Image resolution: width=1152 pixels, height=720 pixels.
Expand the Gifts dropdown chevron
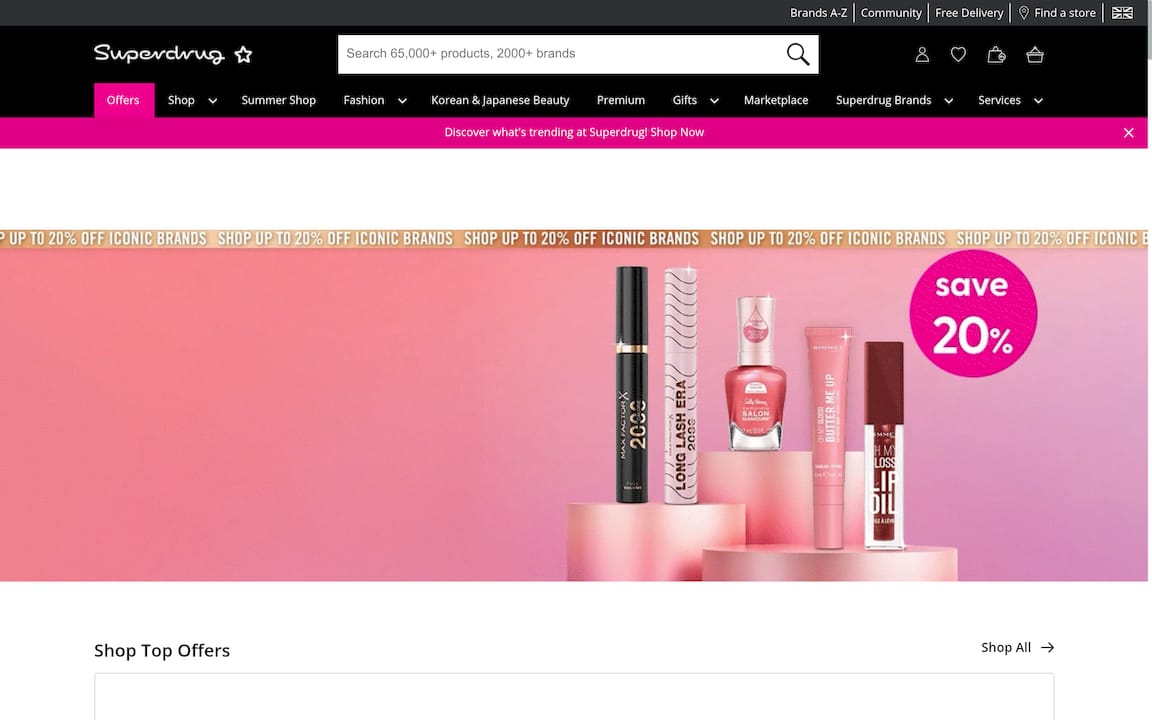coord(714,101)
